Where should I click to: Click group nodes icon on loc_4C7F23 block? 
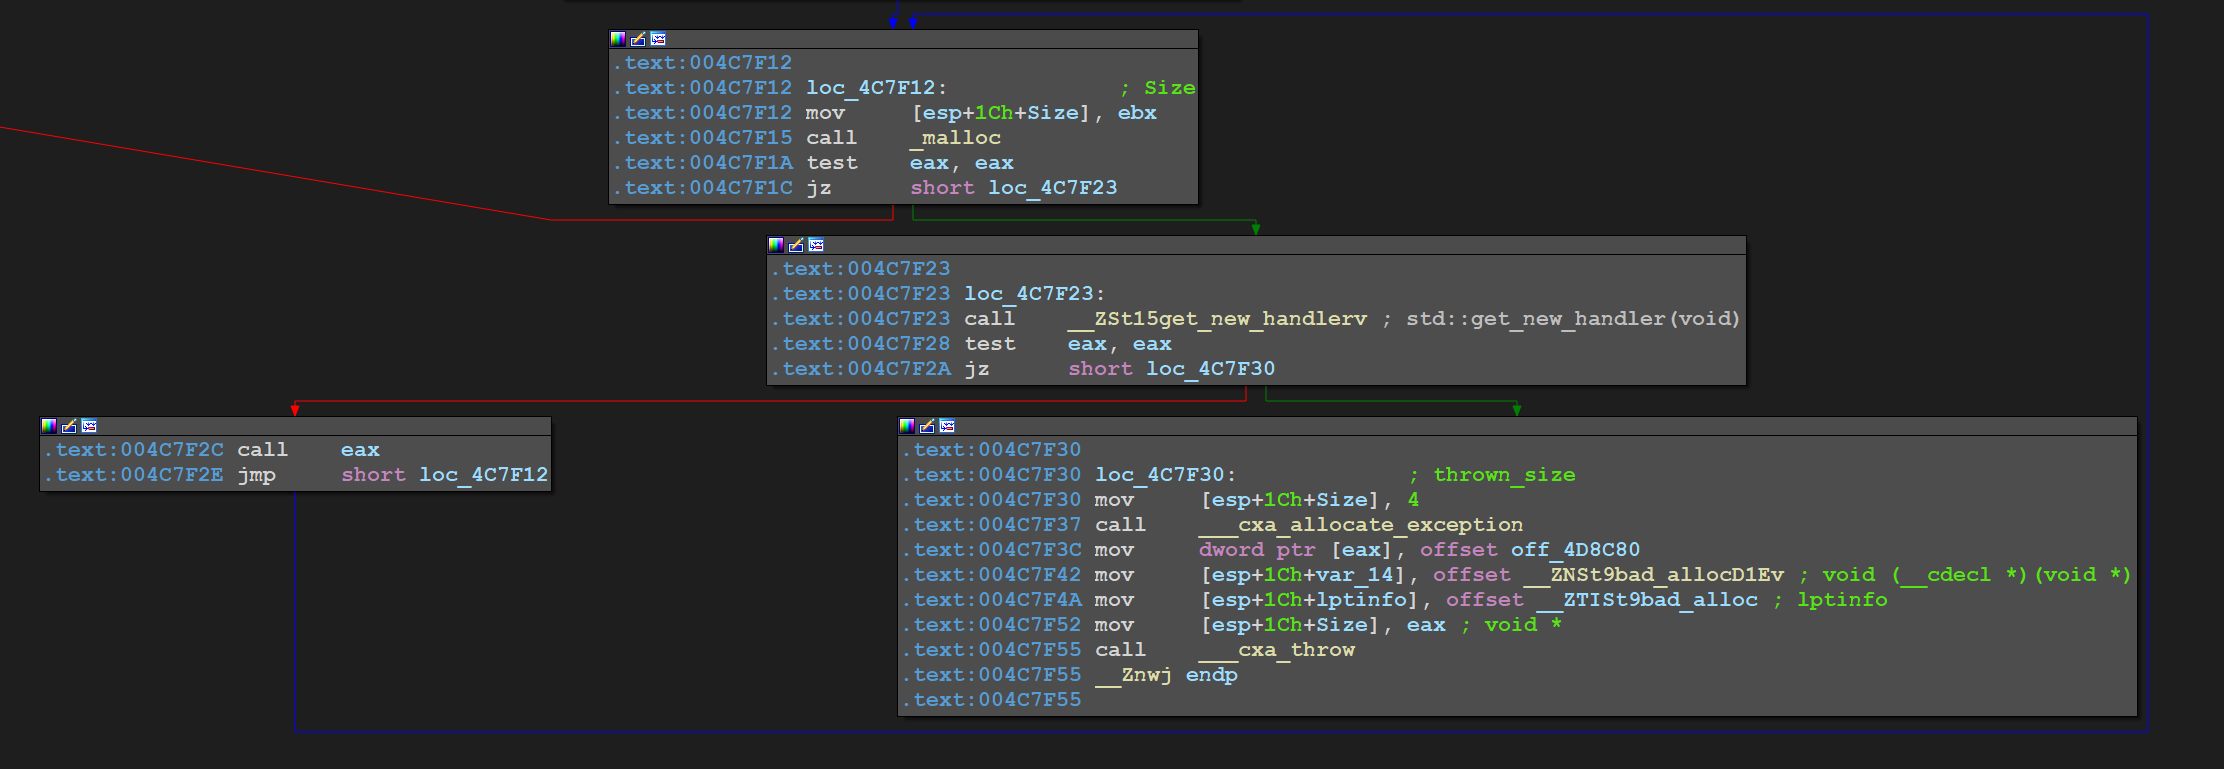[x=816, y=245]
